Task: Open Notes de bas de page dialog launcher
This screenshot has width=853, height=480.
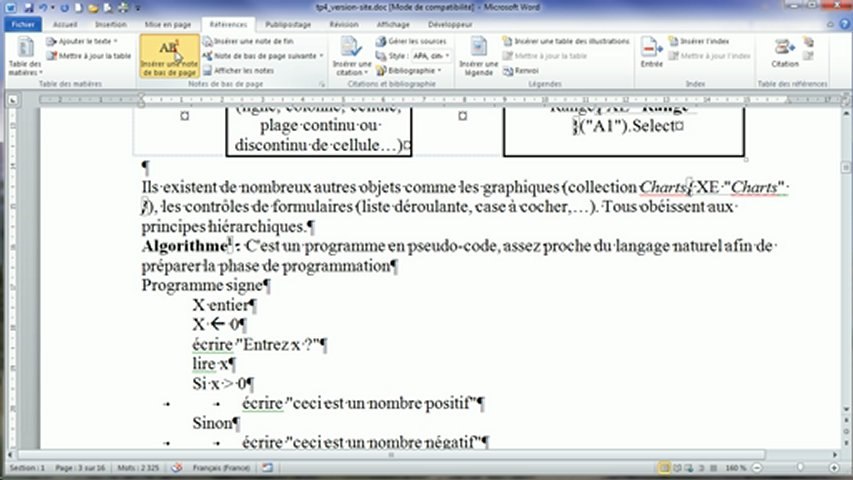Action: click(x=322, y=84)
